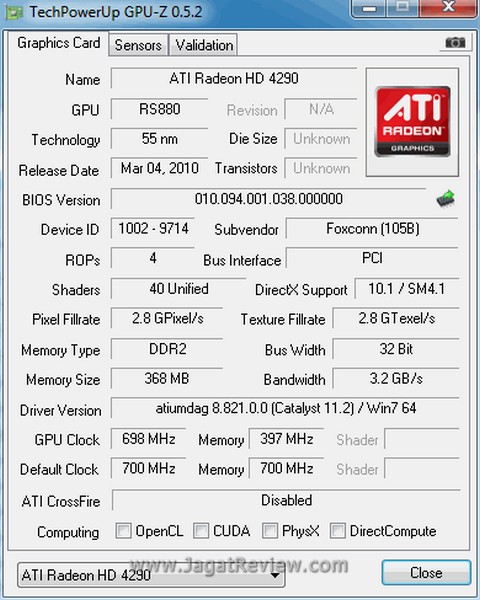Toggle the DirectCompute checkbox
The height and width of the screenshot is (600, 480).
338,531
